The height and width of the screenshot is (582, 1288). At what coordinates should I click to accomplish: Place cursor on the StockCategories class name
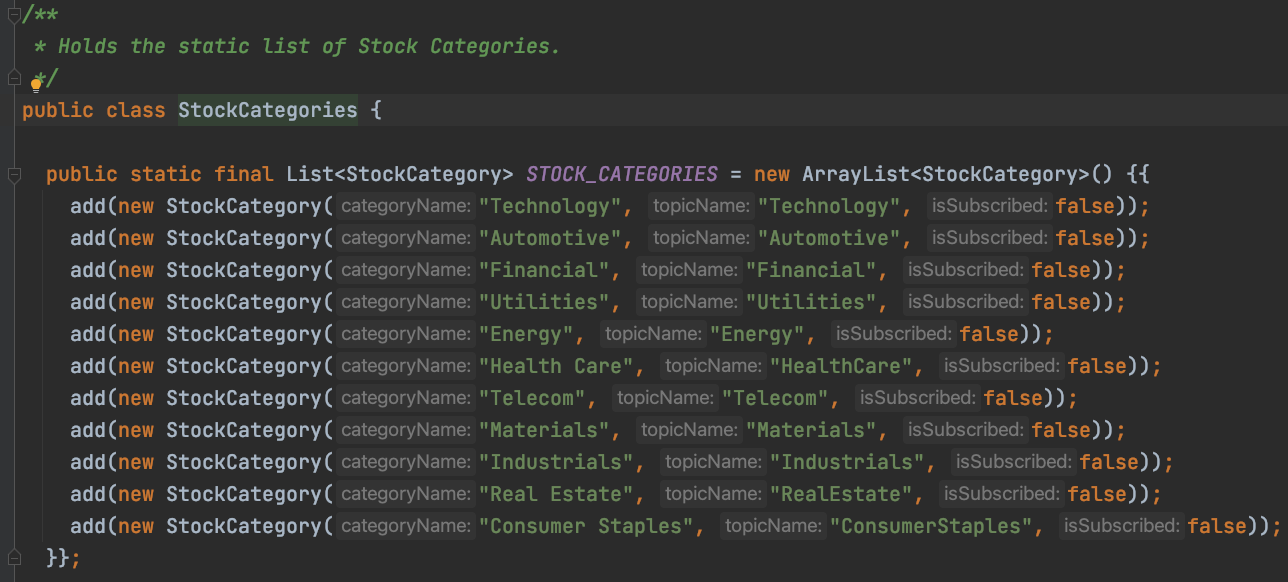pyautogui.click(x=267, y=110)
